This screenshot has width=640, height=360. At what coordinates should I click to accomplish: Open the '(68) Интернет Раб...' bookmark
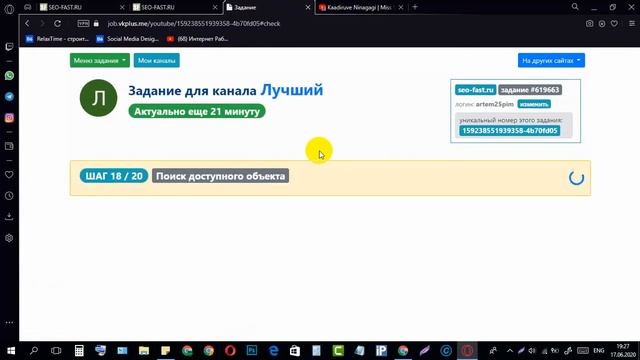point(198,39)
